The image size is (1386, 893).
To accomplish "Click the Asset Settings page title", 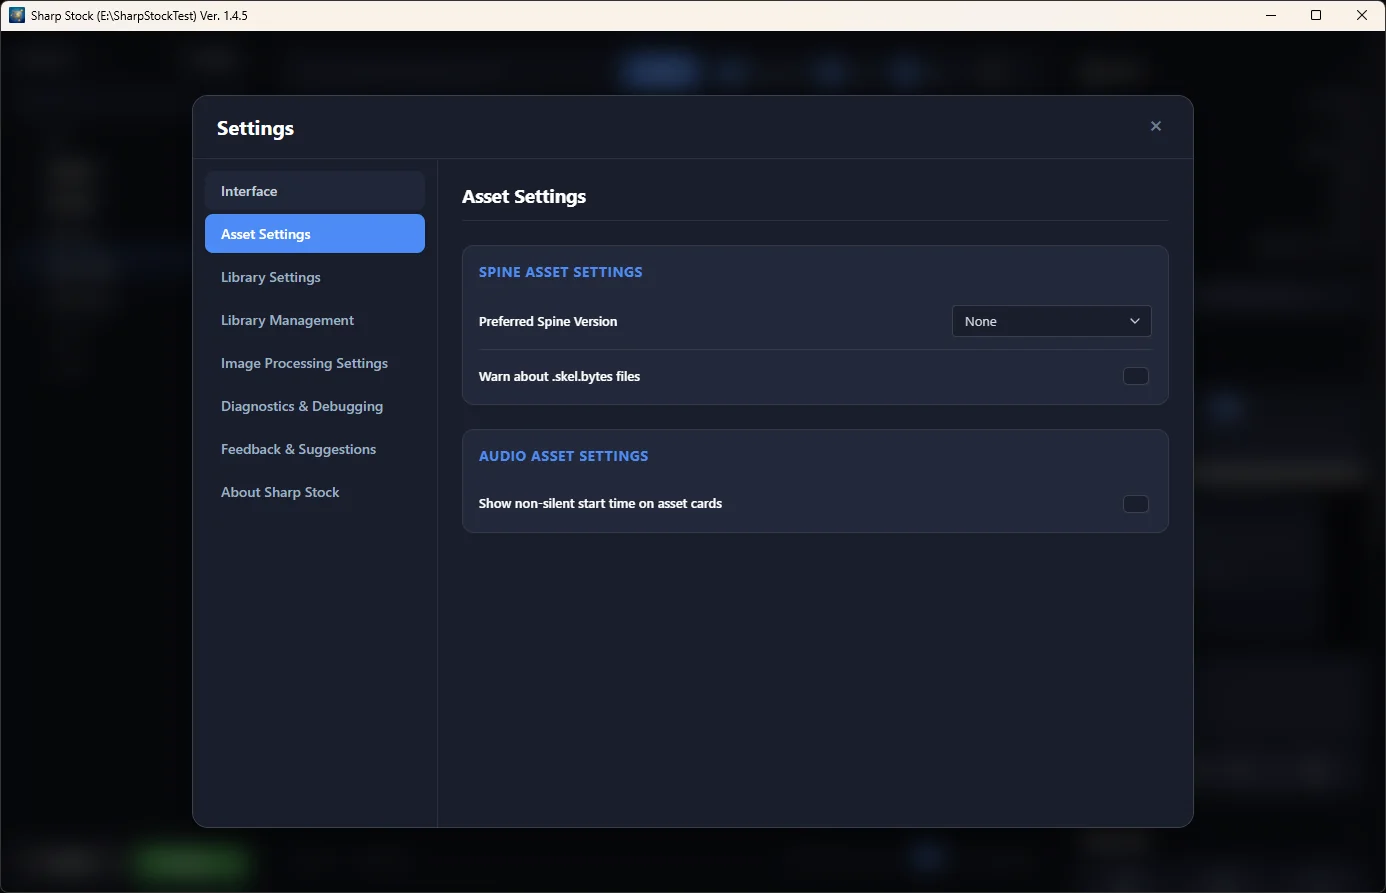I will coord(524,197).
